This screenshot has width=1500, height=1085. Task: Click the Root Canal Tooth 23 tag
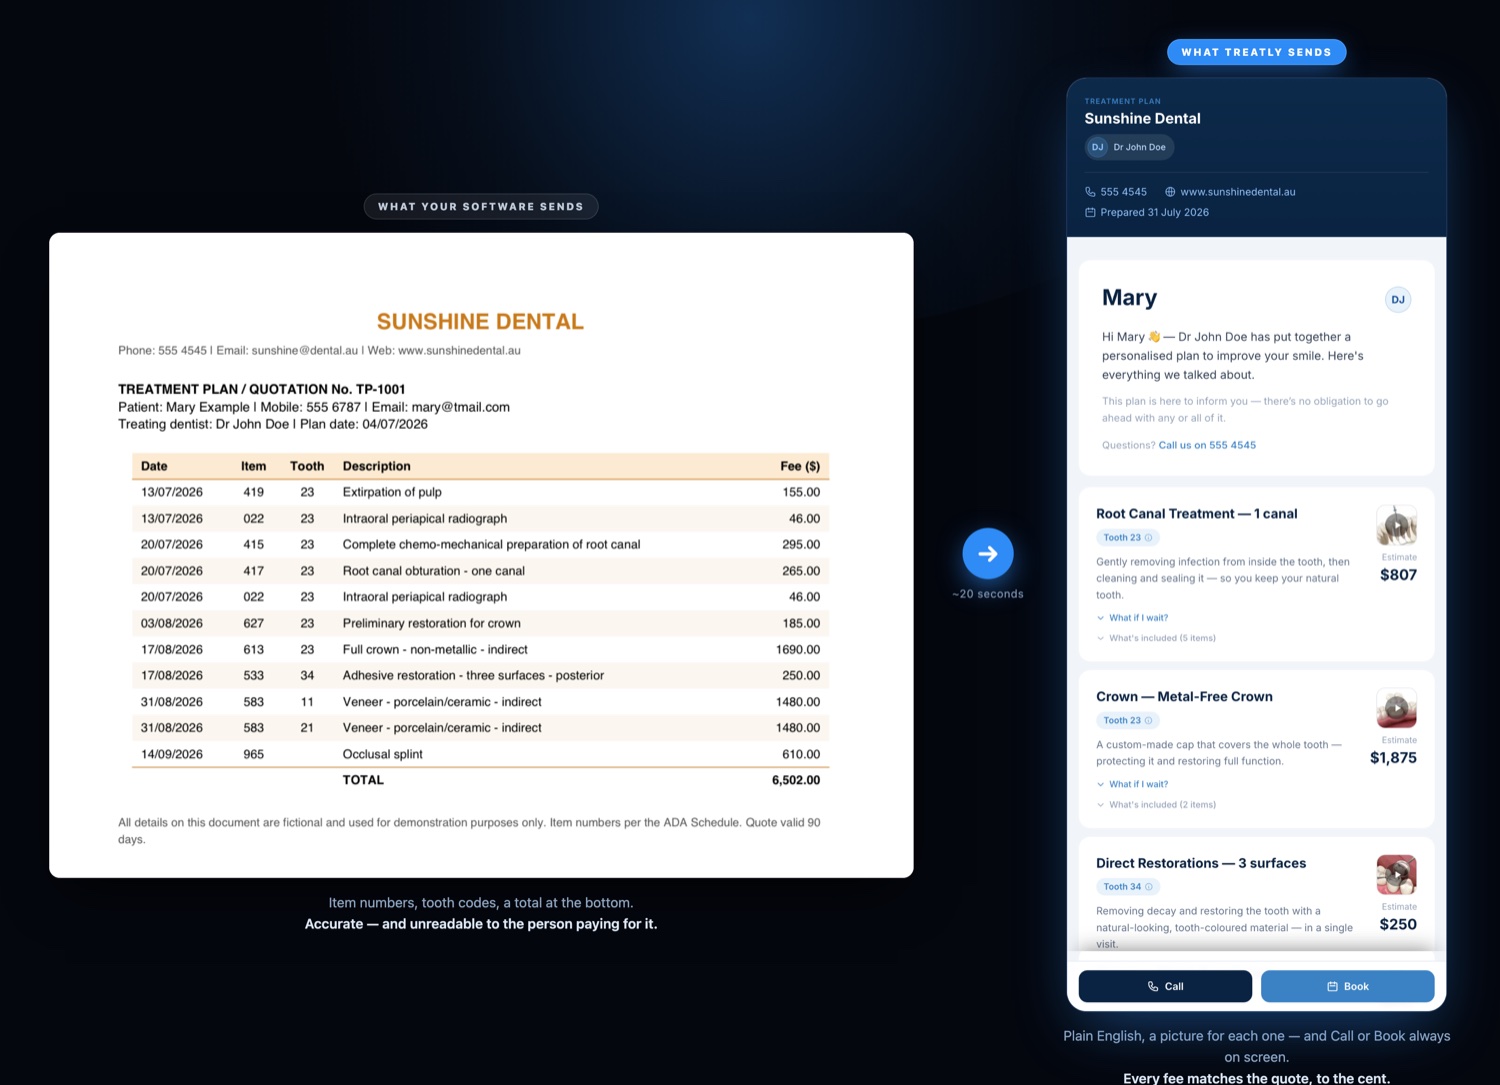pos(1127,538)
